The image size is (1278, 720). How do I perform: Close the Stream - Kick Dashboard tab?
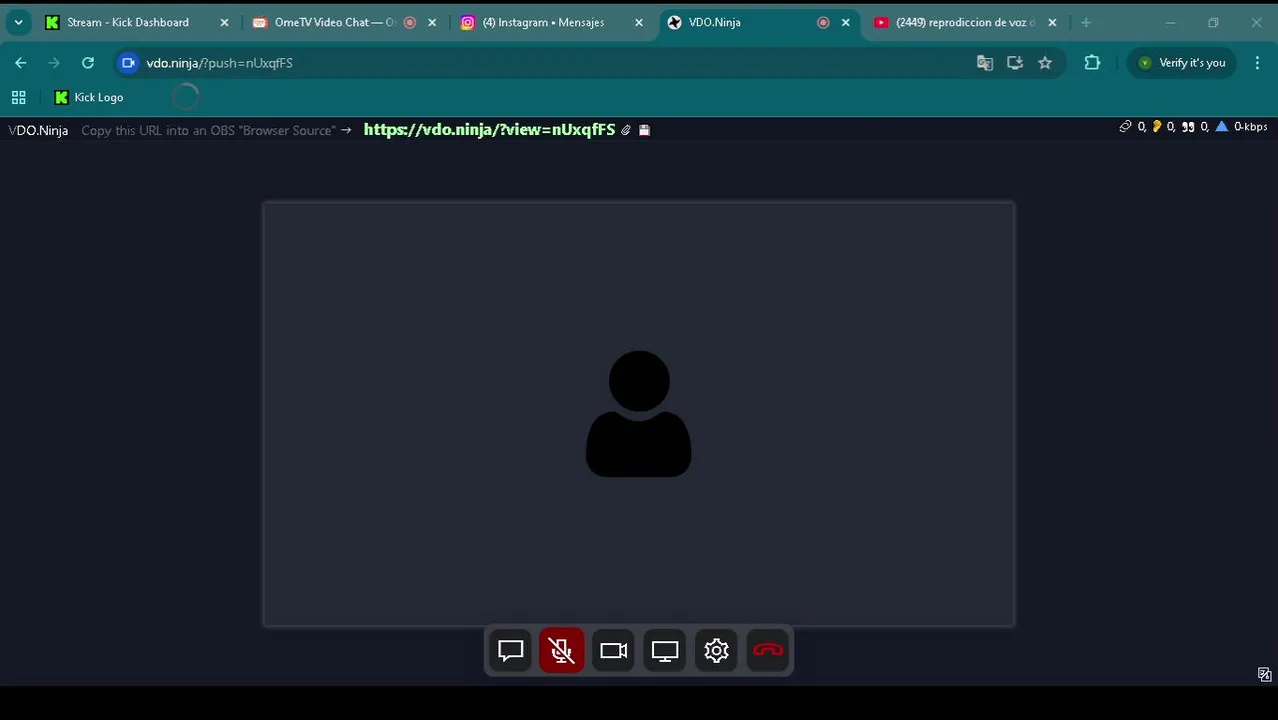(224, 22)
